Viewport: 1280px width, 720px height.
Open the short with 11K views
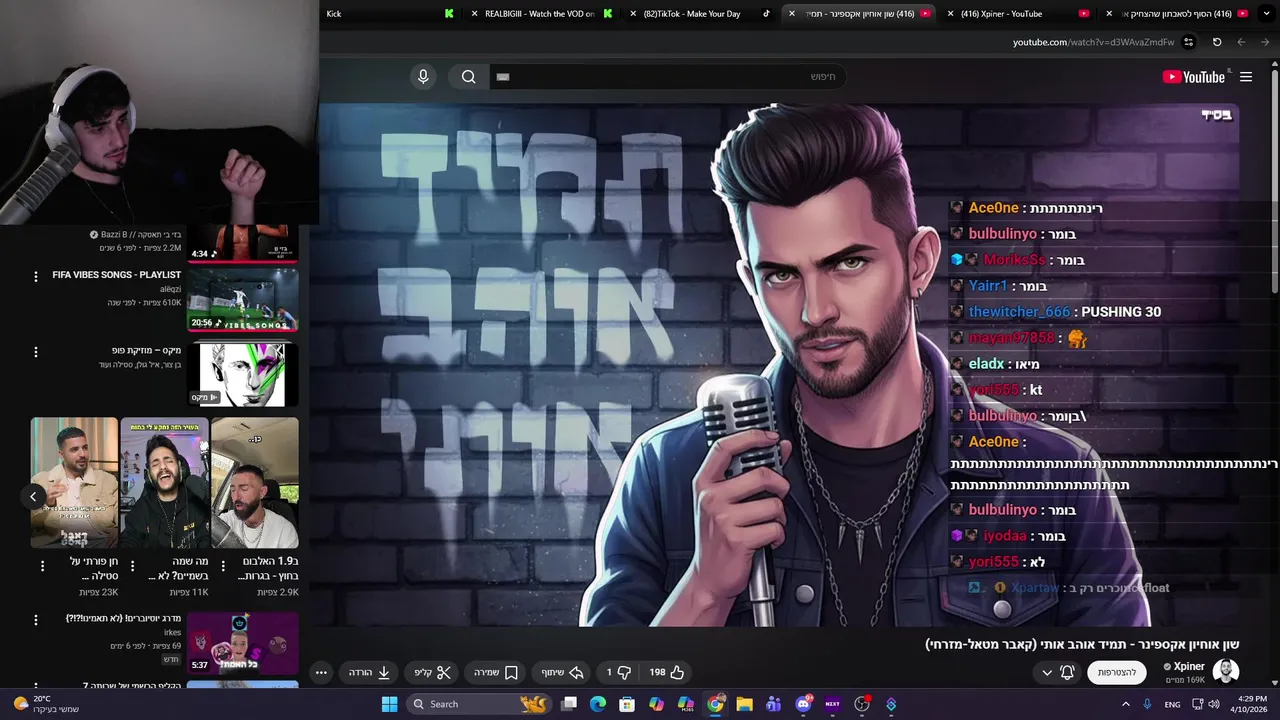(x=165, y=483)
